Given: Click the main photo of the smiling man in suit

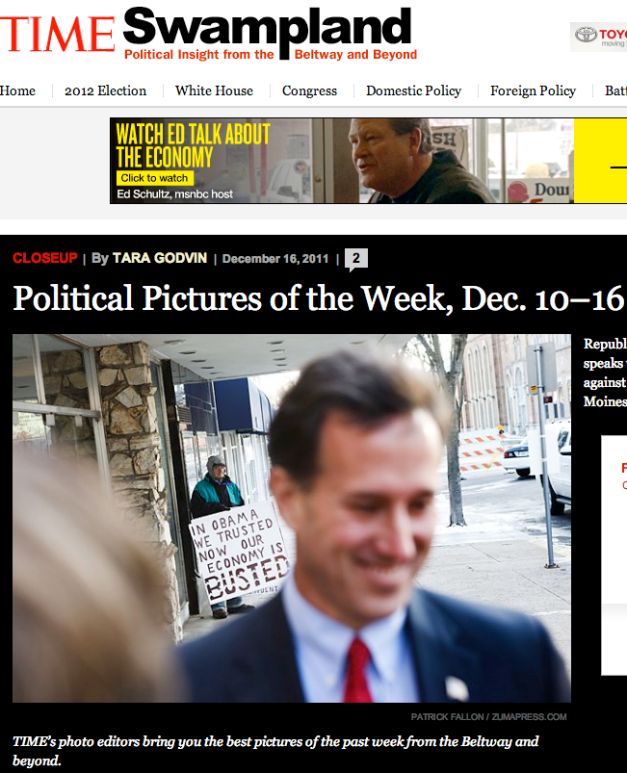Looking at the screenshot, I should [292, 518].
